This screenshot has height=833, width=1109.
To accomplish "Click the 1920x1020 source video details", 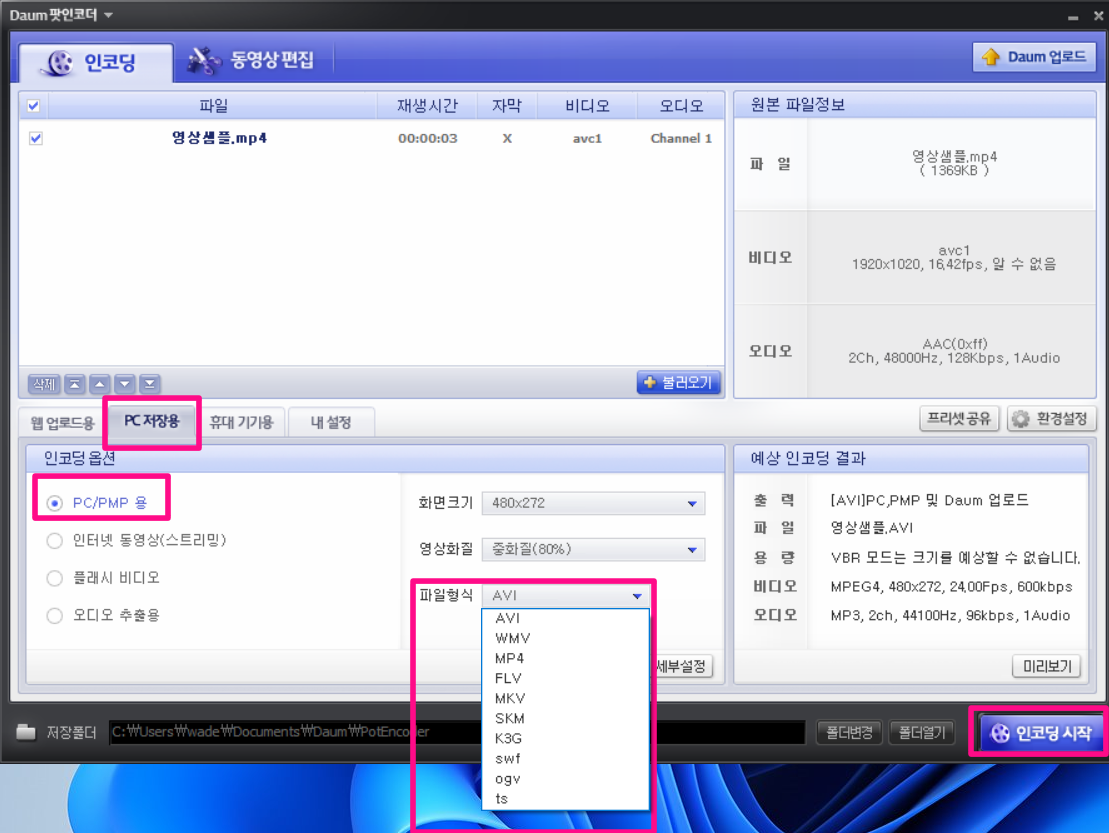I will (x=953, y=264).
